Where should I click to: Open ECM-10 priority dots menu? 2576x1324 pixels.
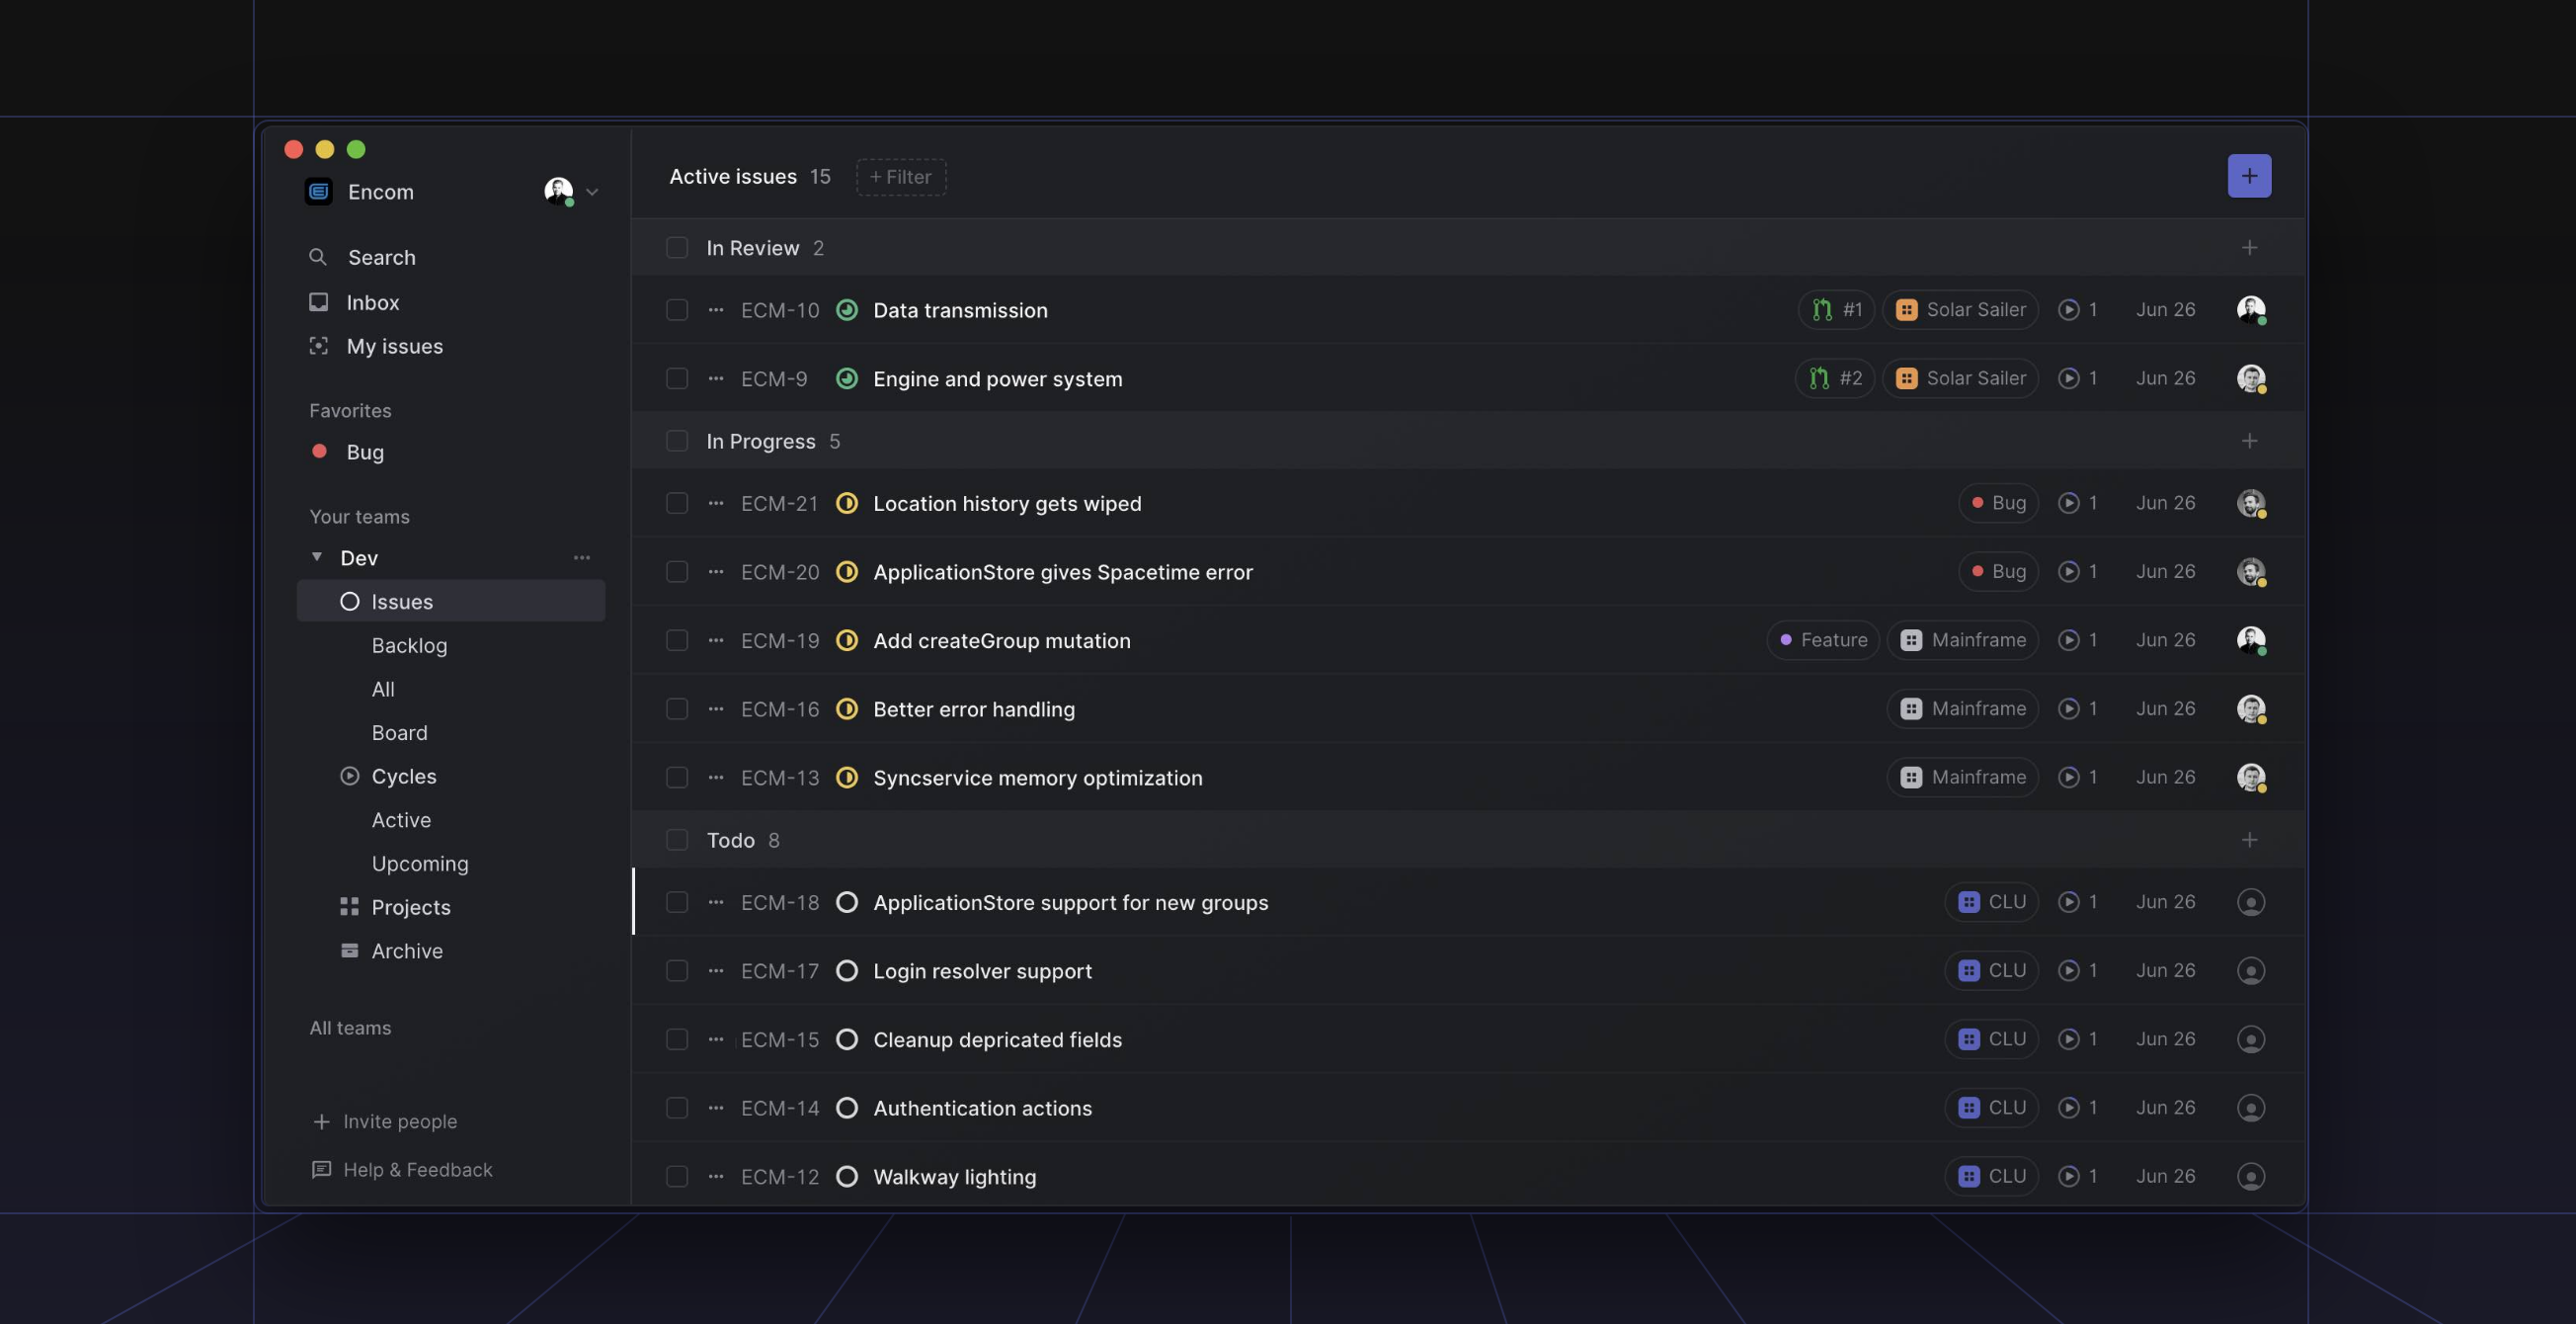[x=716, y=310]
